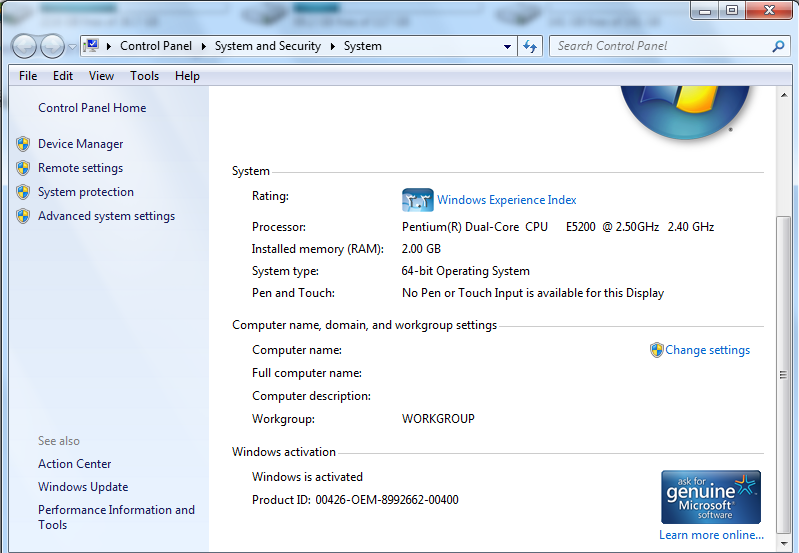Viewport: 799px width, 553px height.
Task: Click the shield icon beside System protection
Action: (x=23, y=192)
